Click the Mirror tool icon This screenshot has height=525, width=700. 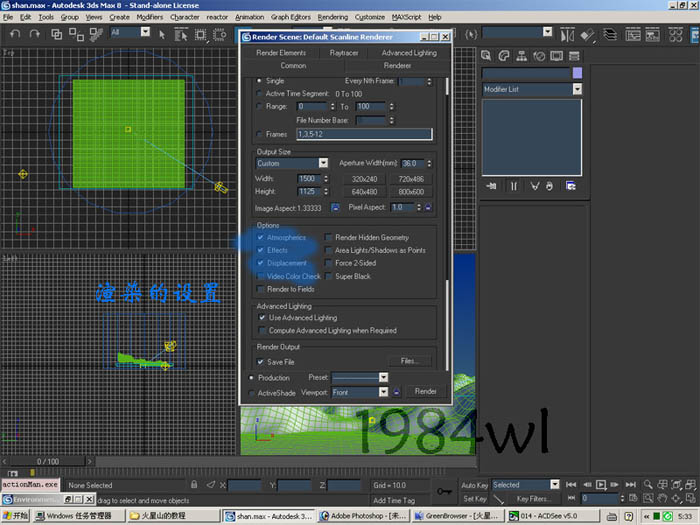567,35
